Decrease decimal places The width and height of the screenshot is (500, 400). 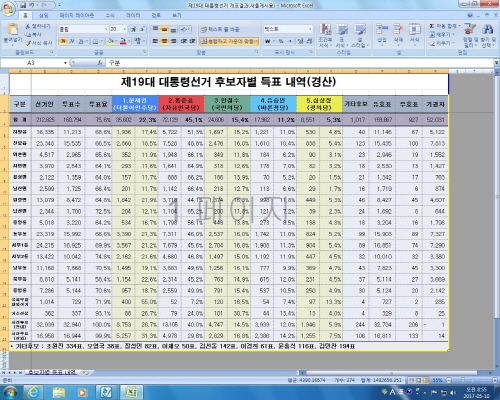click(309, 41)
